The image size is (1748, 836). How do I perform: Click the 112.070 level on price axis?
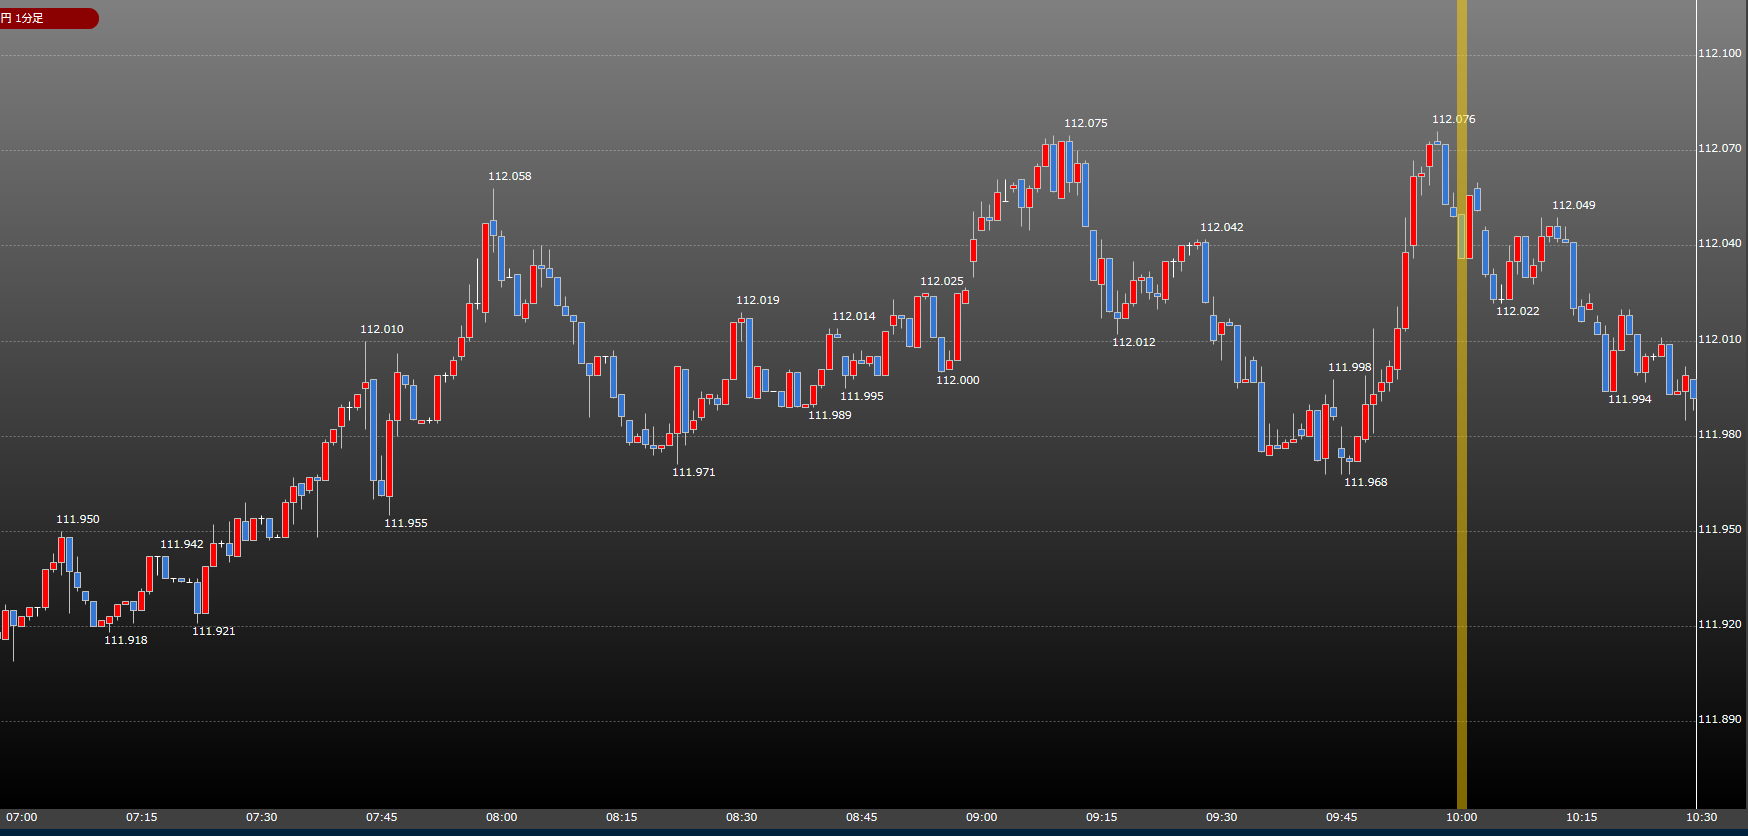[1720, 148]
